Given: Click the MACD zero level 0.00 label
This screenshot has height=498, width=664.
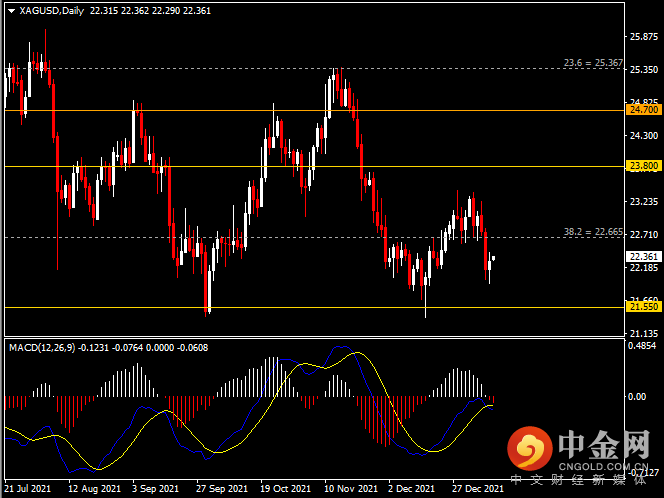Looking at the screenshot, I should (636, 397).
